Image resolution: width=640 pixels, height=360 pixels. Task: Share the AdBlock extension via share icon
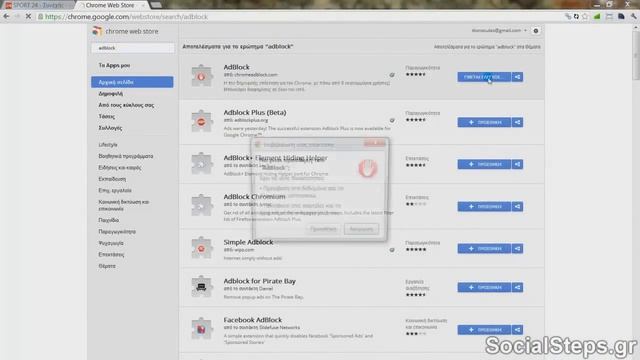coord(517,77)
